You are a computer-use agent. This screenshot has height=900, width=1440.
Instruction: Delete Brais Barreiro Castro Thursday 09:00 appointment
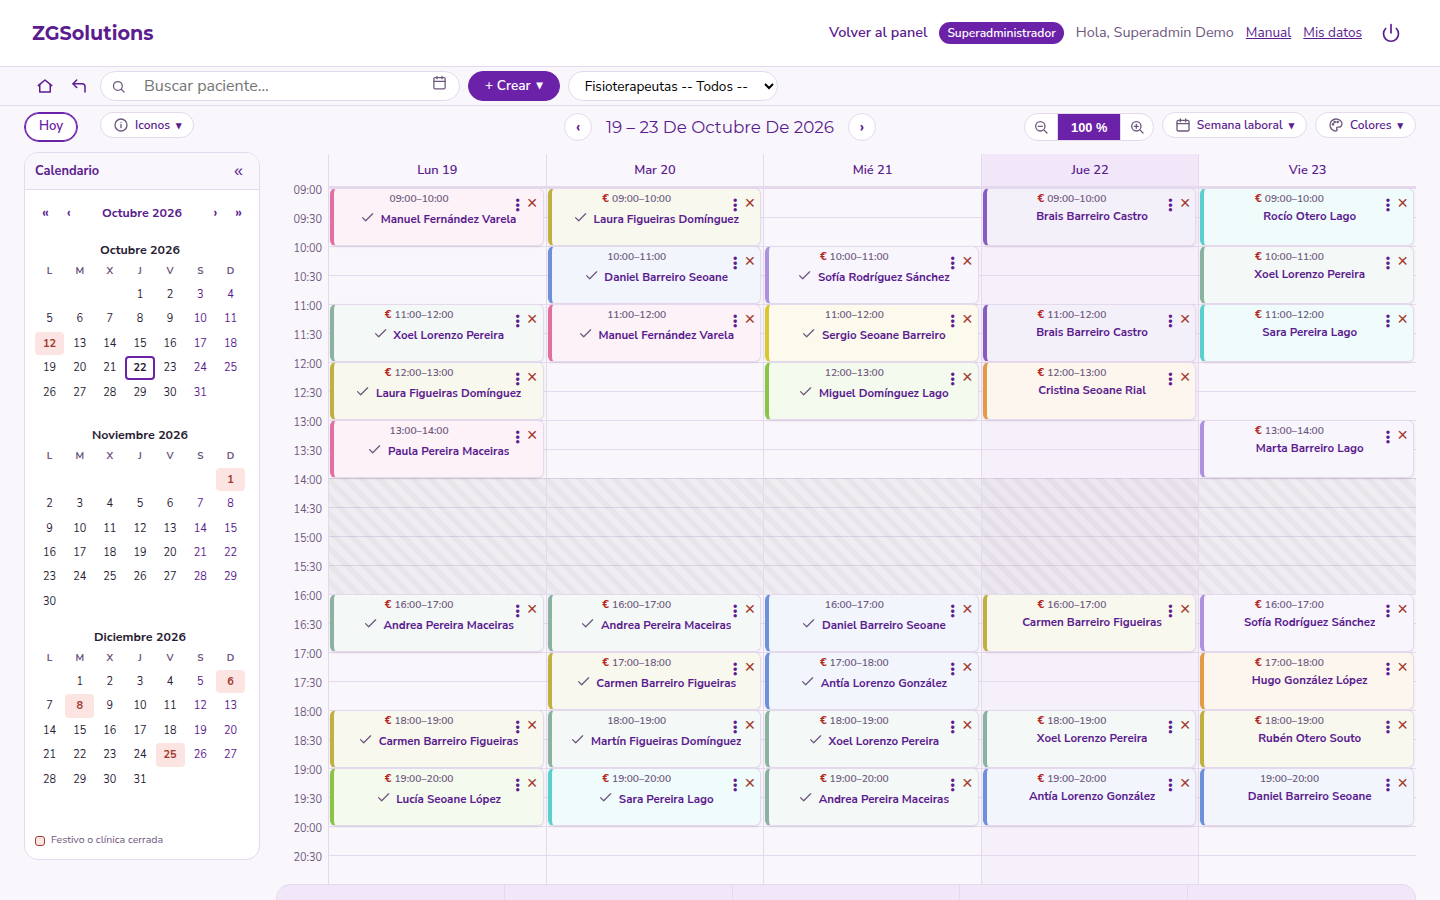coord(1185,203)
